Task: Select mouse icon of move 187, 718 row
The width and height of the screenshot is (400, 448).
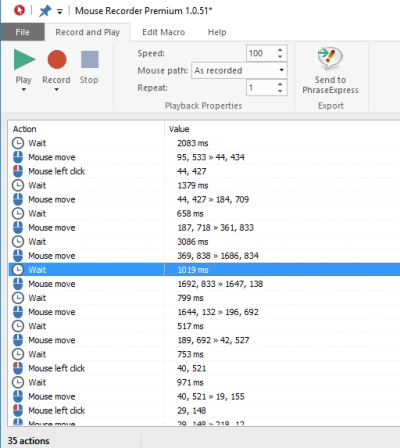Action: click(x=18, y=227)
